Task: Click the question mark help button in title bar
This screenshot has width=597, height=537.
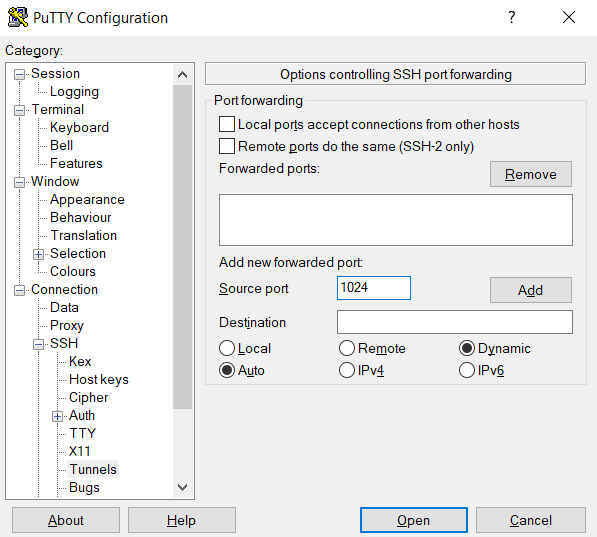Action: 512,17
